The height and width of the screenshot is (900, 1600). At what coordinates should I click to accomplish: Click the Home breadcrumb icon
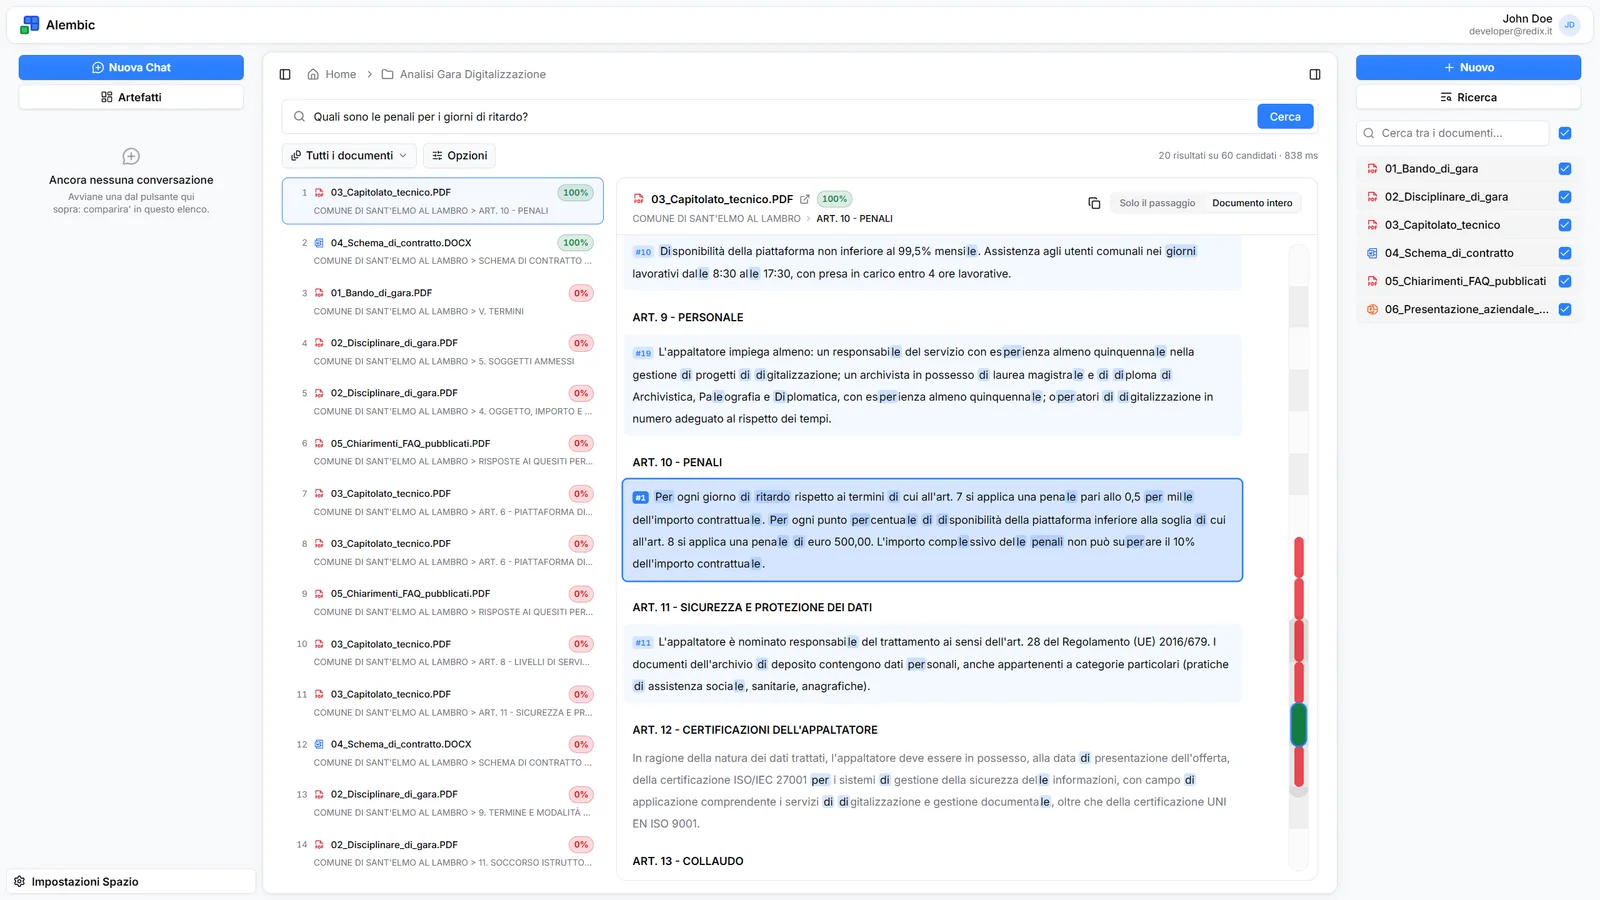(313, 74)
